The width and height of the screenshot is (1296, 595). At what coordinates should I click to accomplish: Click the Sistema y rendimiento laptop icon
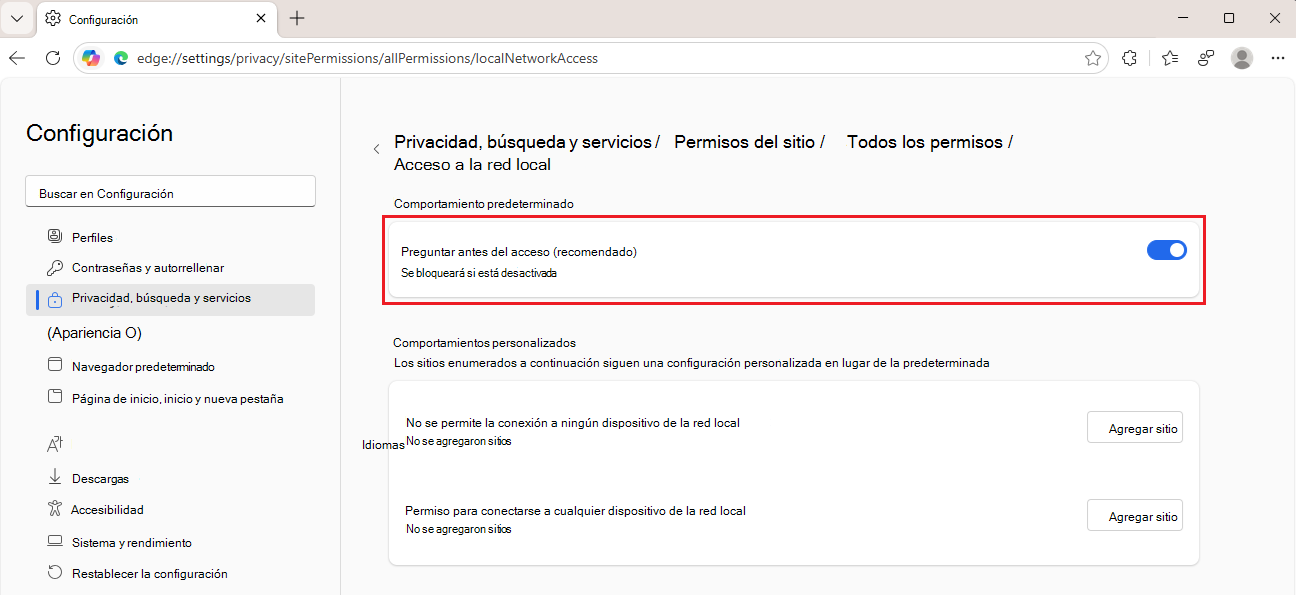(55, 542)
